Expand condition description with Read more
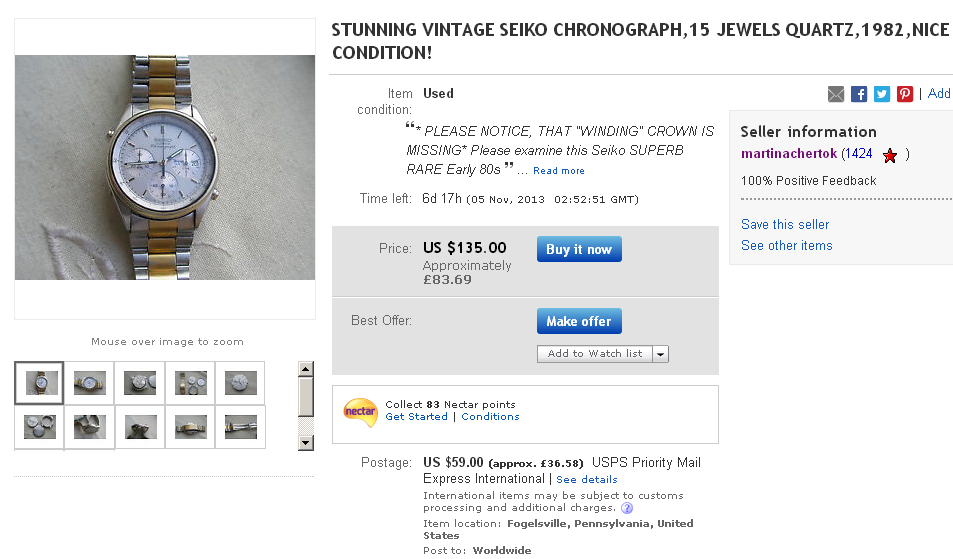Viewport: 953px width, 559px height. click(x=559, y=171)
